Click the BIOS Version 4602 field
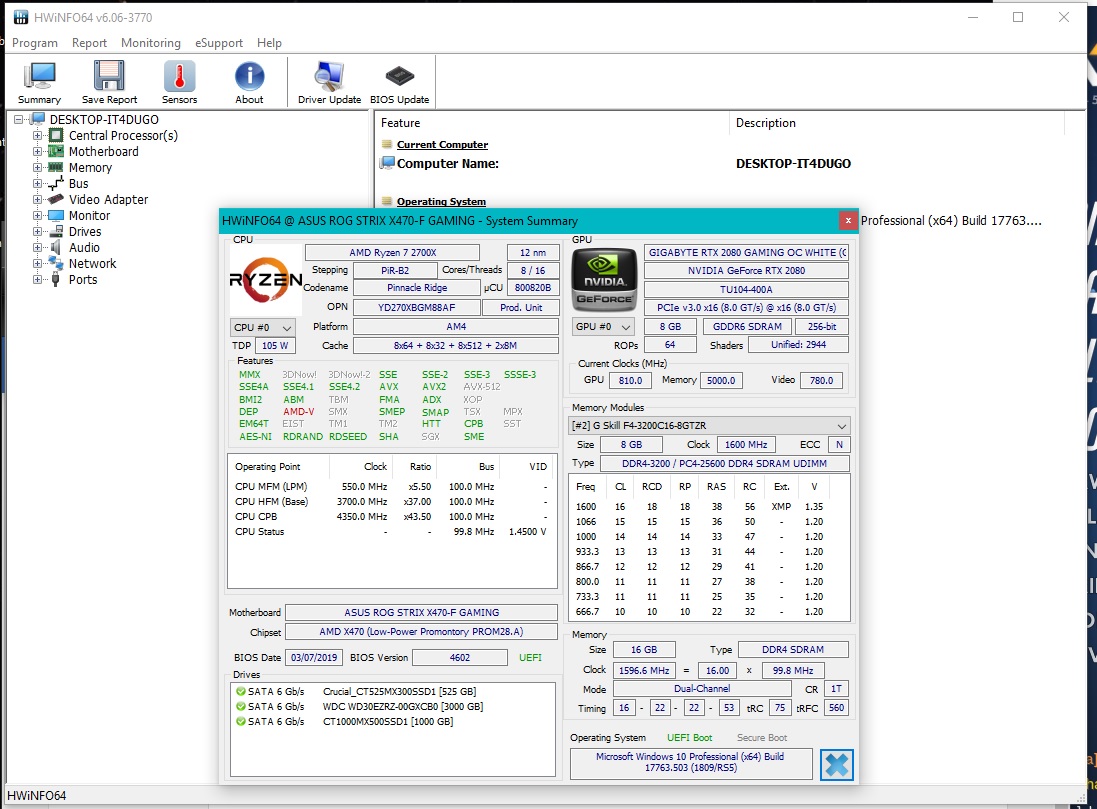1097x809 pixels. pos(460,658)
